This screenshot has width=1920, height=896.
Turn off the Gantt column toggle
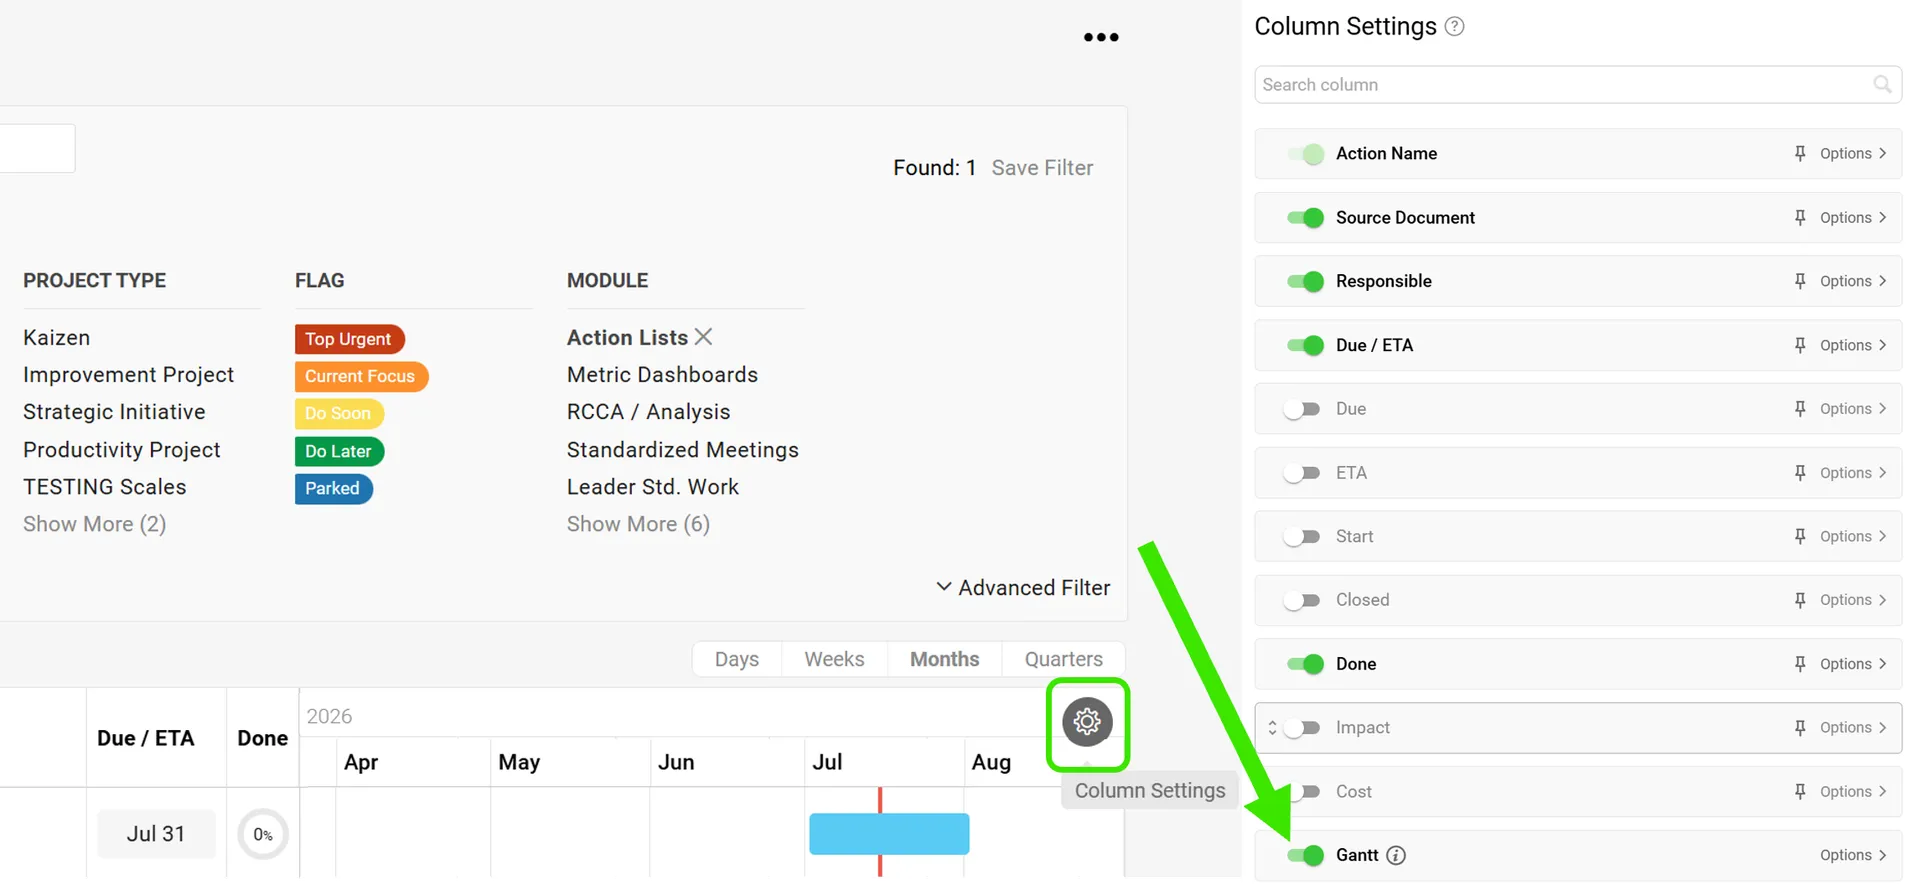tap(1305, 855)
